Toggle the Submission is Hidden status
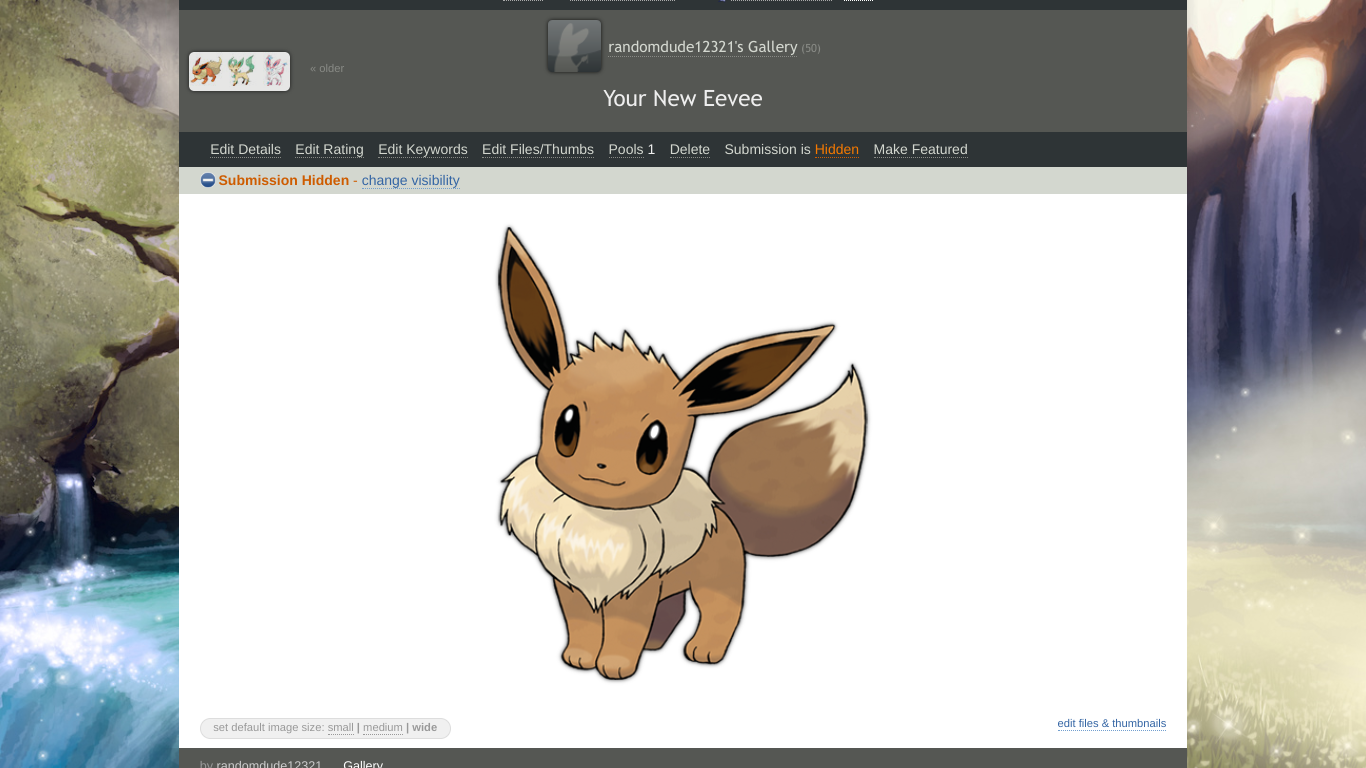 tap(791, 149)
